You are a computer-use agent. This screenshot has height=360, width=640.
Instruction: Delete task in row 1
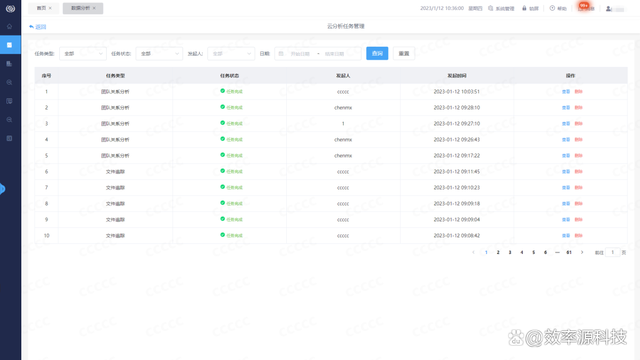pyautogui.click(x=578, y=92)
